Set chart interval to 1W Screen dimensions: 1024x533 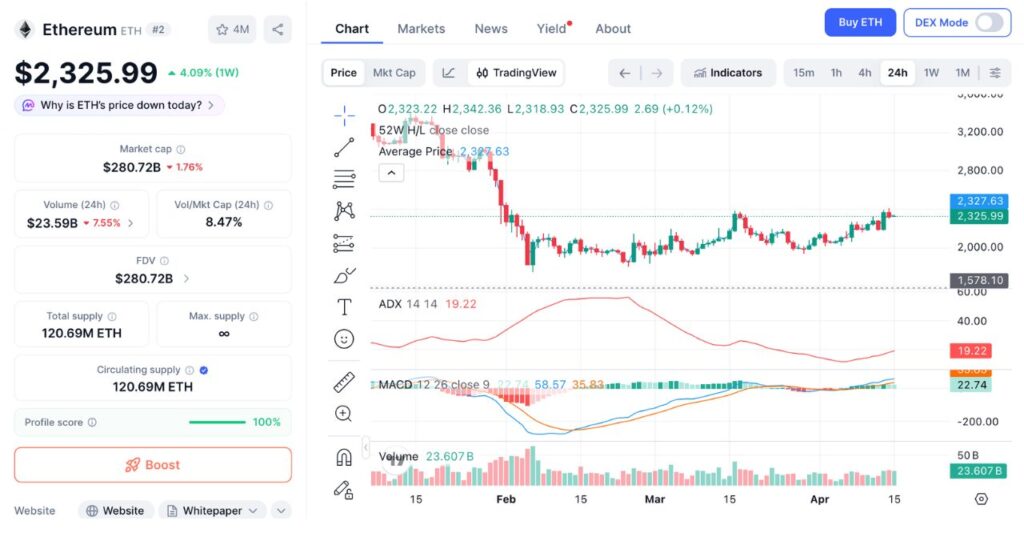[x=931, y=72]
